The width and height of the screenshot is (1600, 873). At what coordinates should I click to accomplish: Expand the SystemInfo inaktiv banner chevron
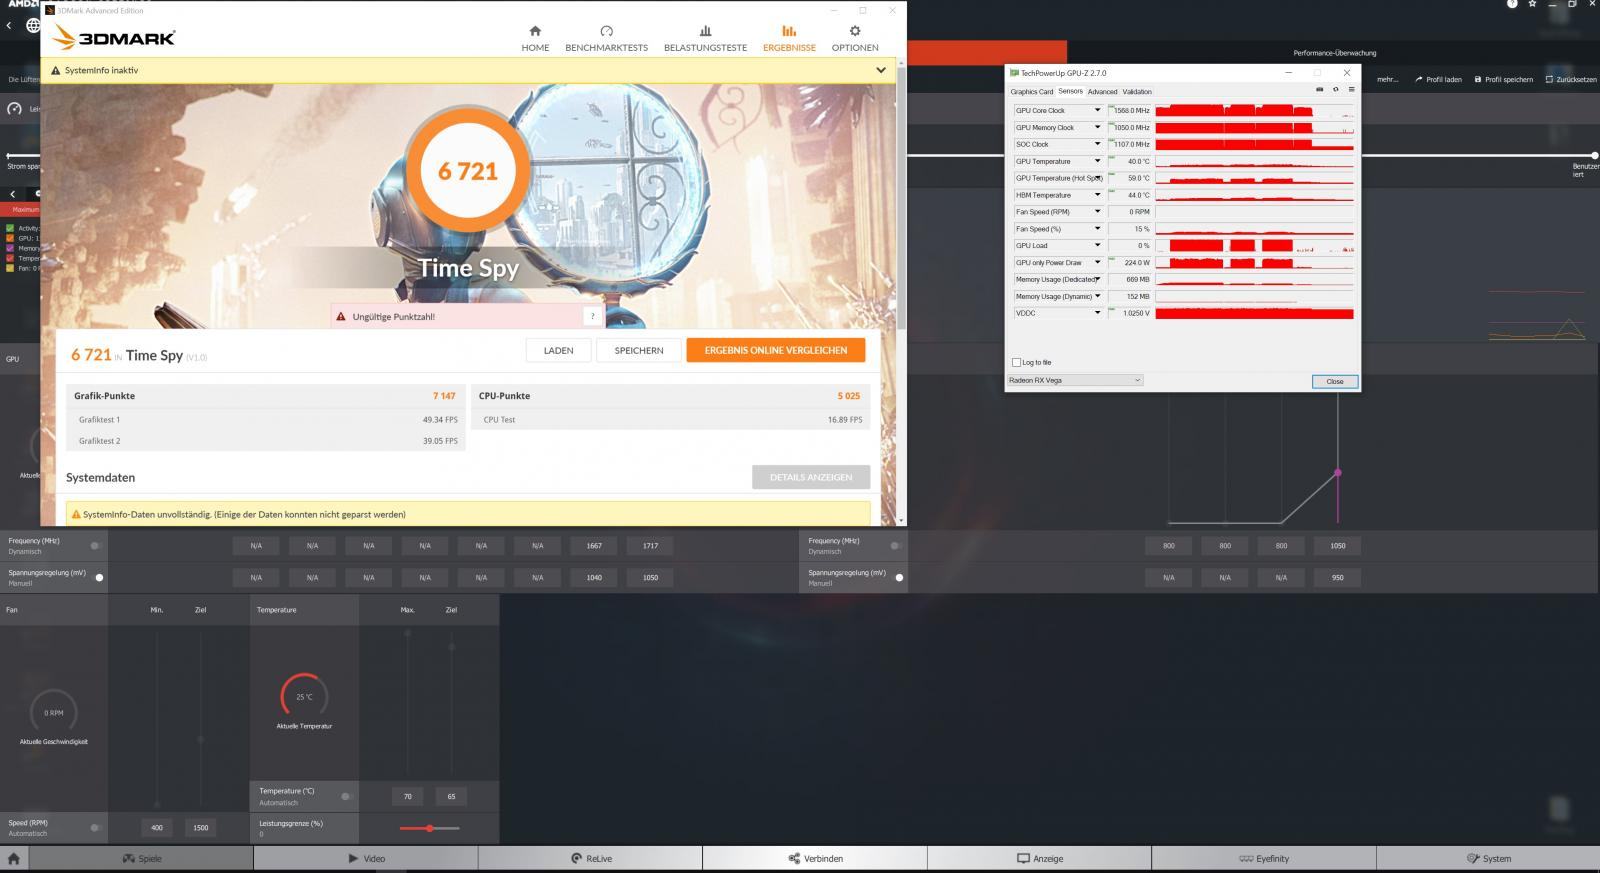(x=880, y=70)
